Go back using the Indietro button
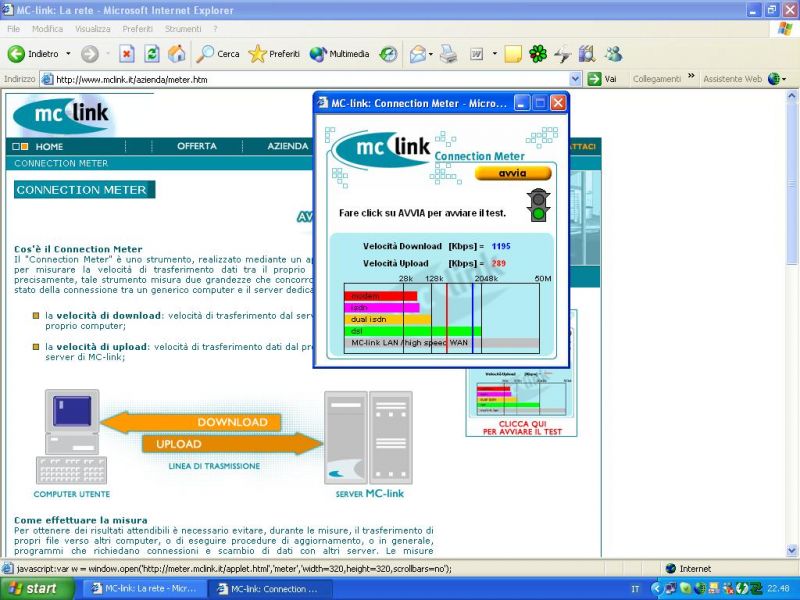This screenshot has width=800, height=600. (x=34, y=54)
